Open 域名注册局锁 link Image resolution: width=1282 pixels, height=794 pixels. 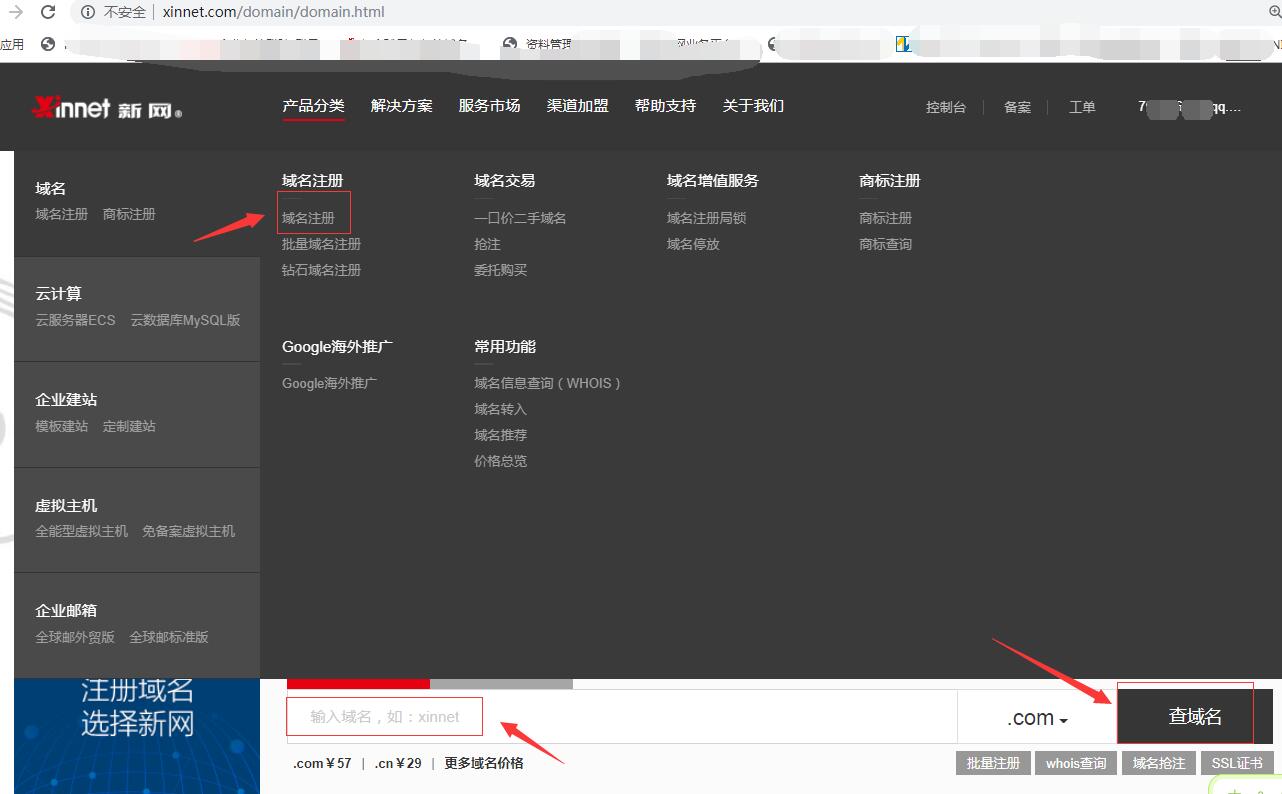(706, 218)
